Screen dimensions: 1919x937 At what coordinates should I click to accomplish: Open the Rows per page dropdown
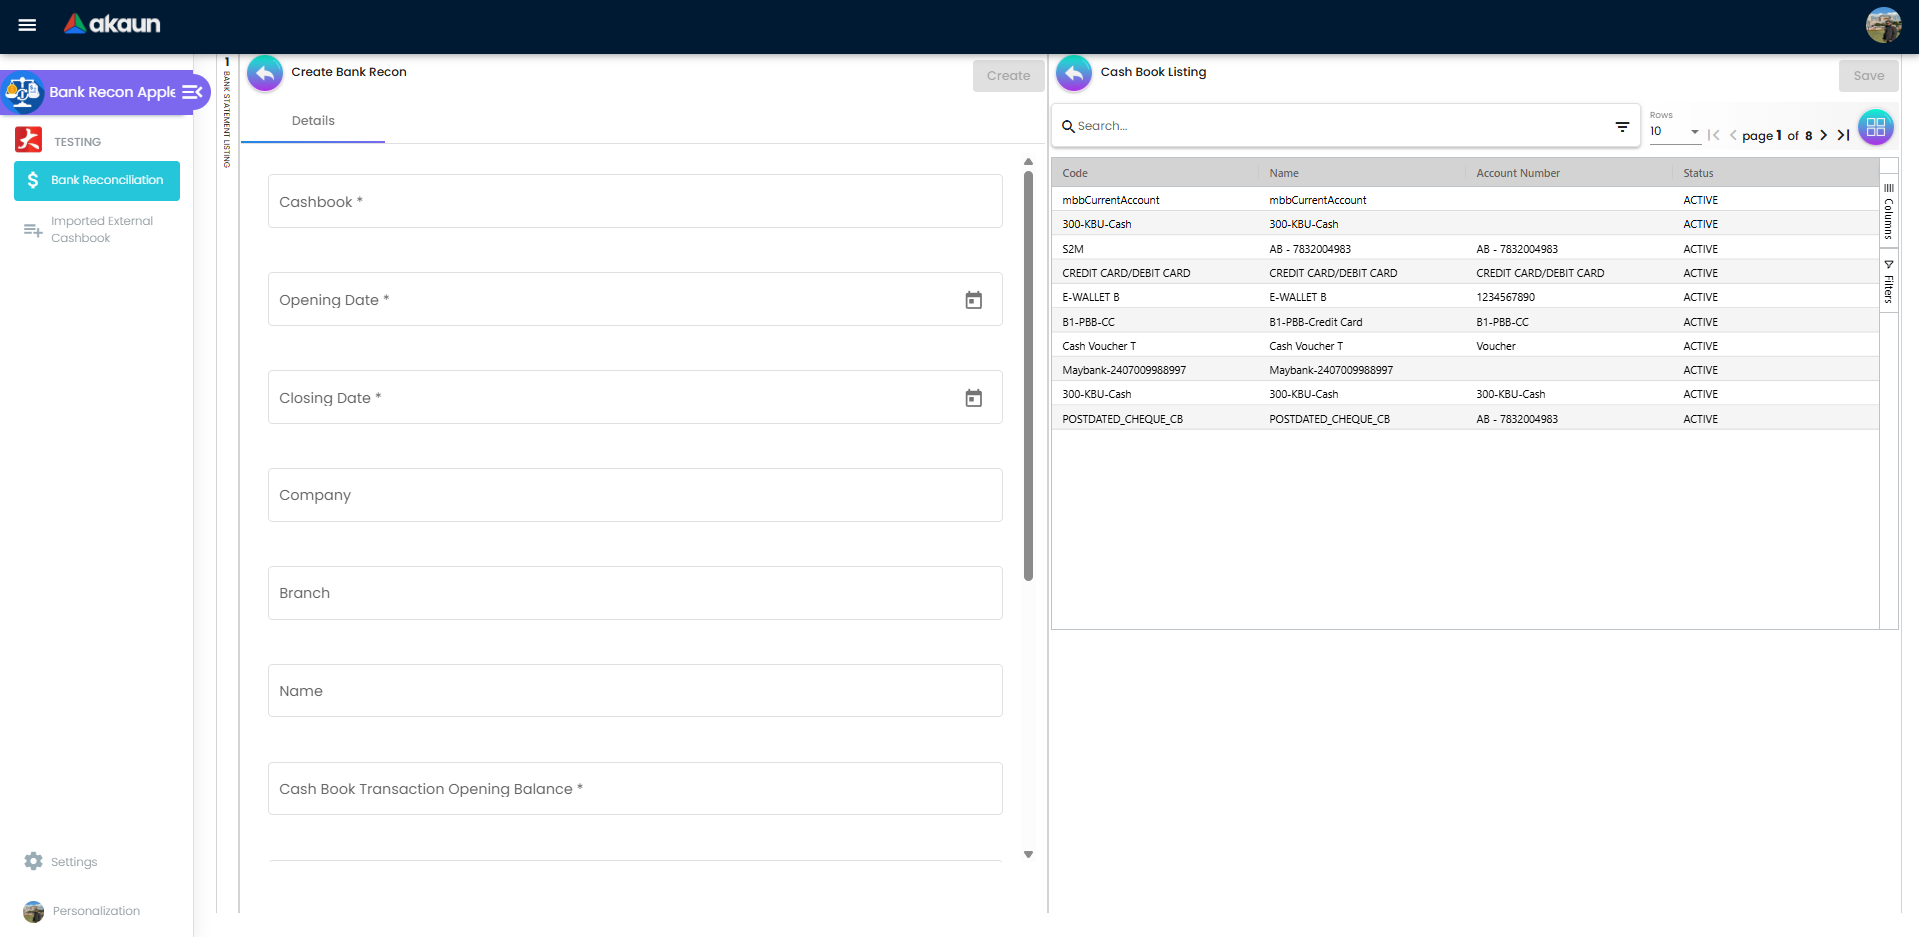[x=1674, y=130]
